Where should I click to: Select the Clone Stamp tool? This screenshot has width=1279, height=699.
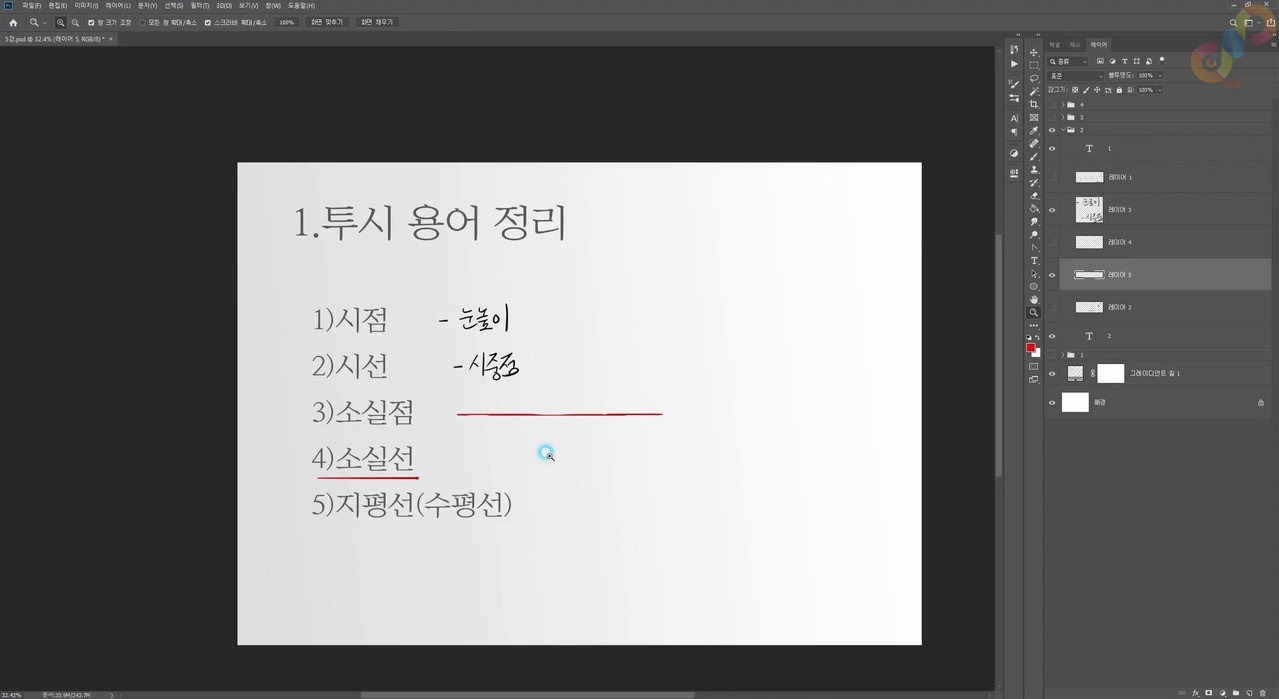pos(1034,169)
